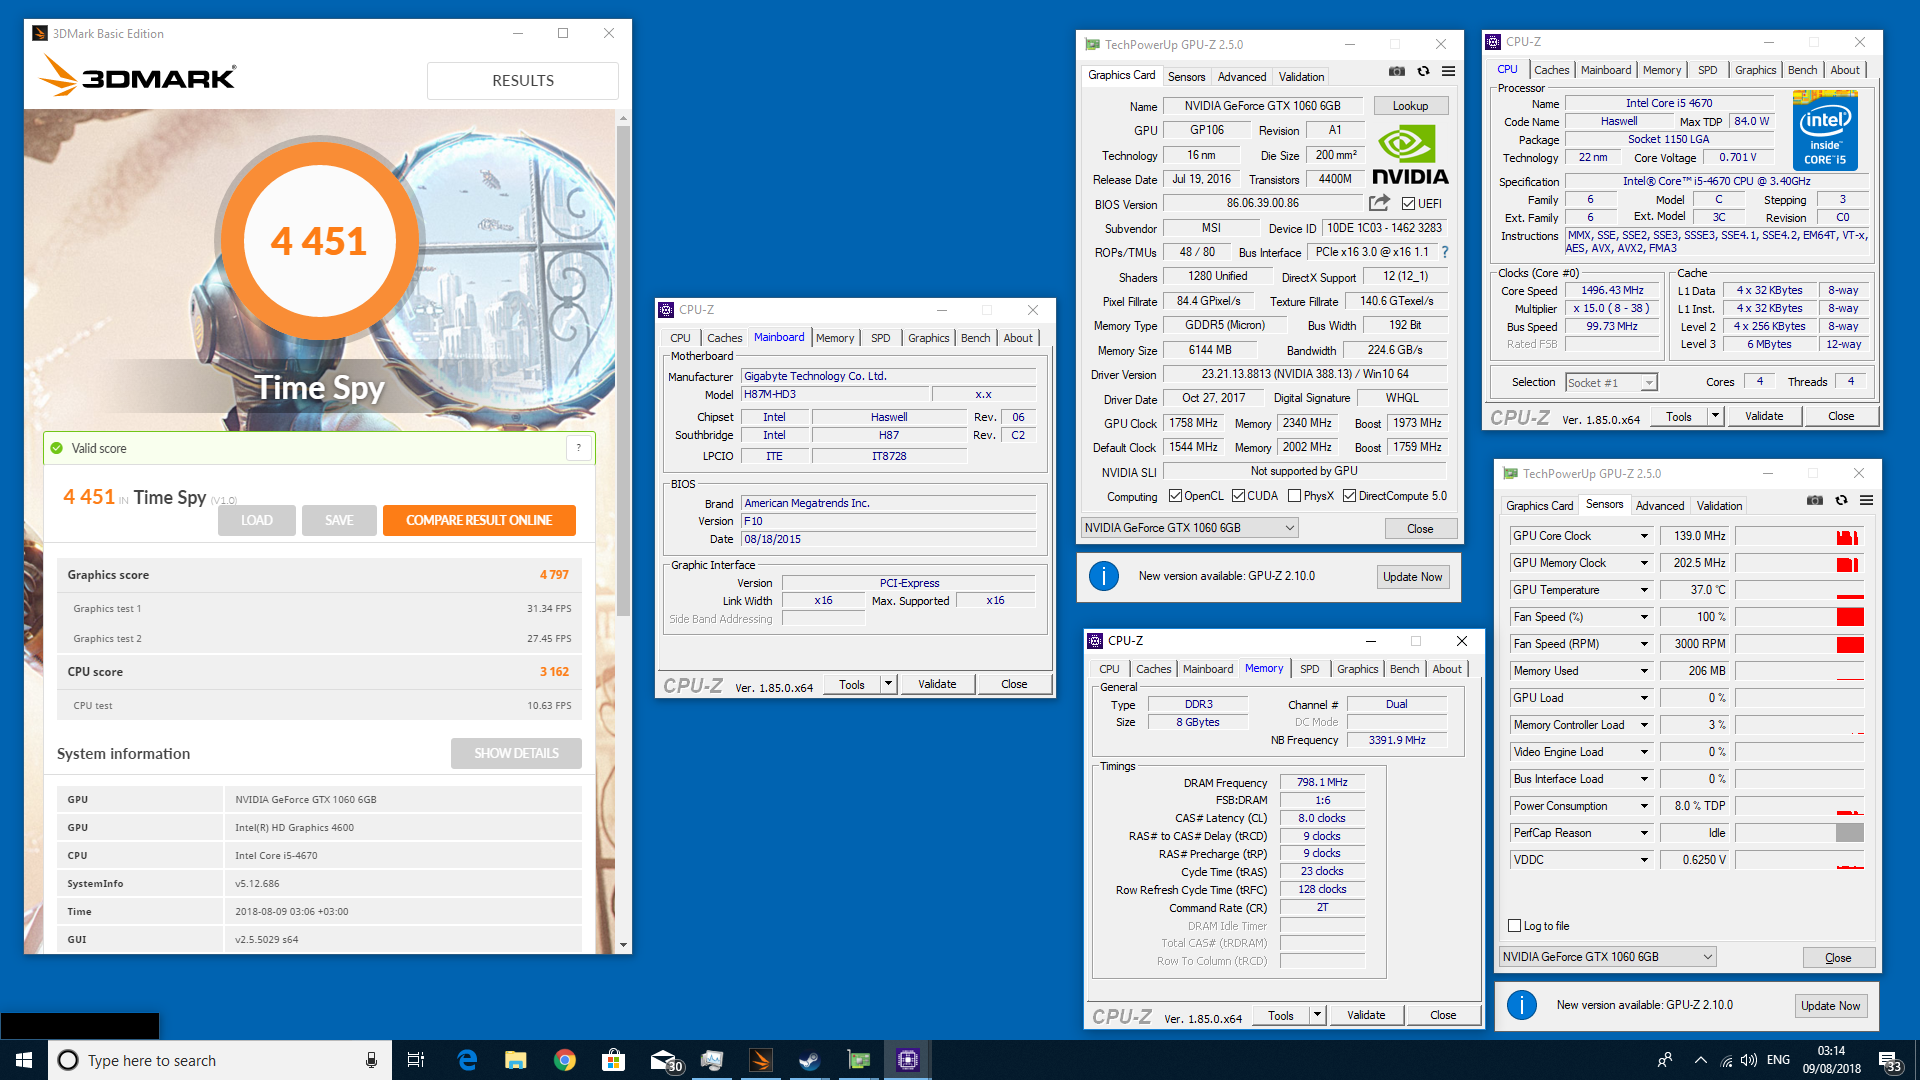Toggle UEFI checkbox in GPU-Z
Viewport: 1920px width, 1080px height.
(1408, 204)
